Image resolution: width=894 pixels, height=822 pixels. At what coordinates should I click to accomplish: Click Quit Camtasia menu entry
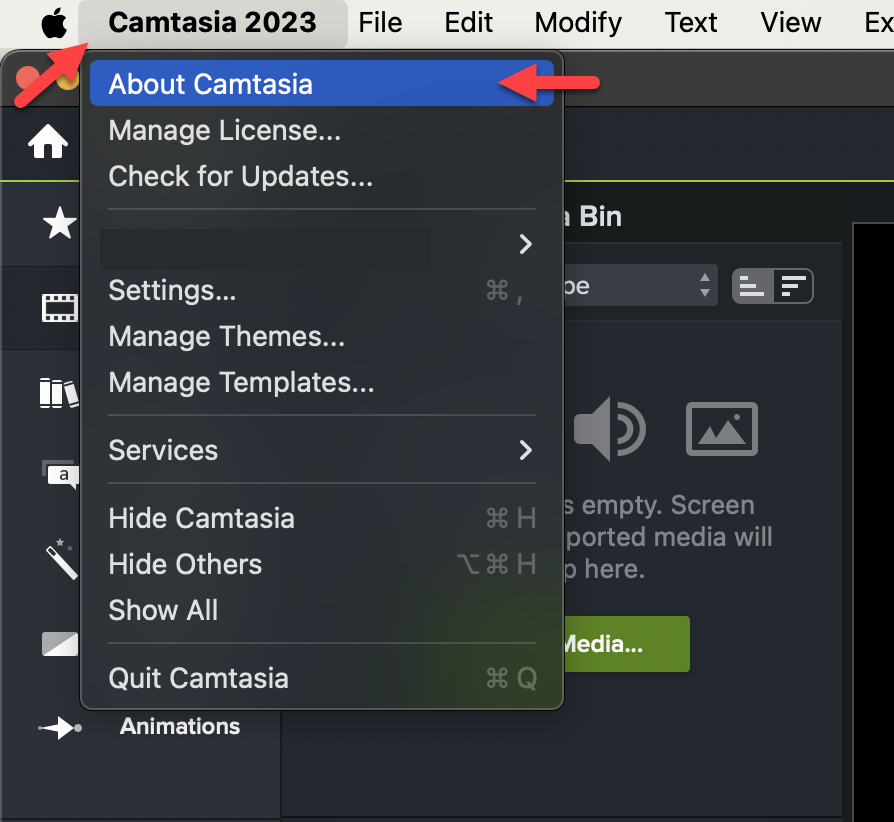tap(198, 678)
